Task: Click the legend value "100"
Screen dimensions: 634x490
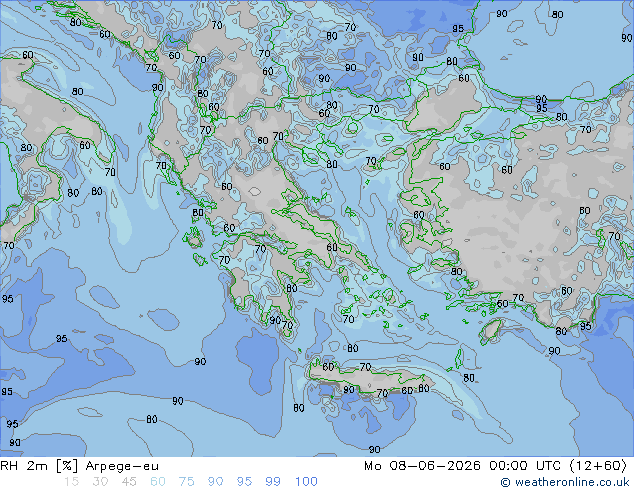Action: click(x=306, y=482)
